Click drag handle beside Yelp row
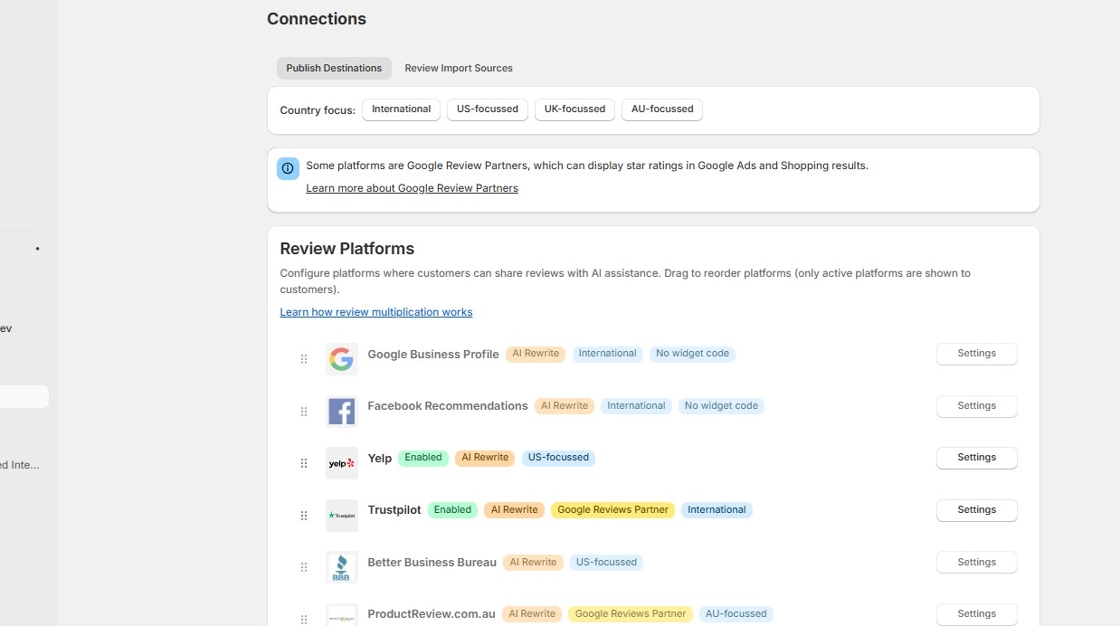 (304, 463)
